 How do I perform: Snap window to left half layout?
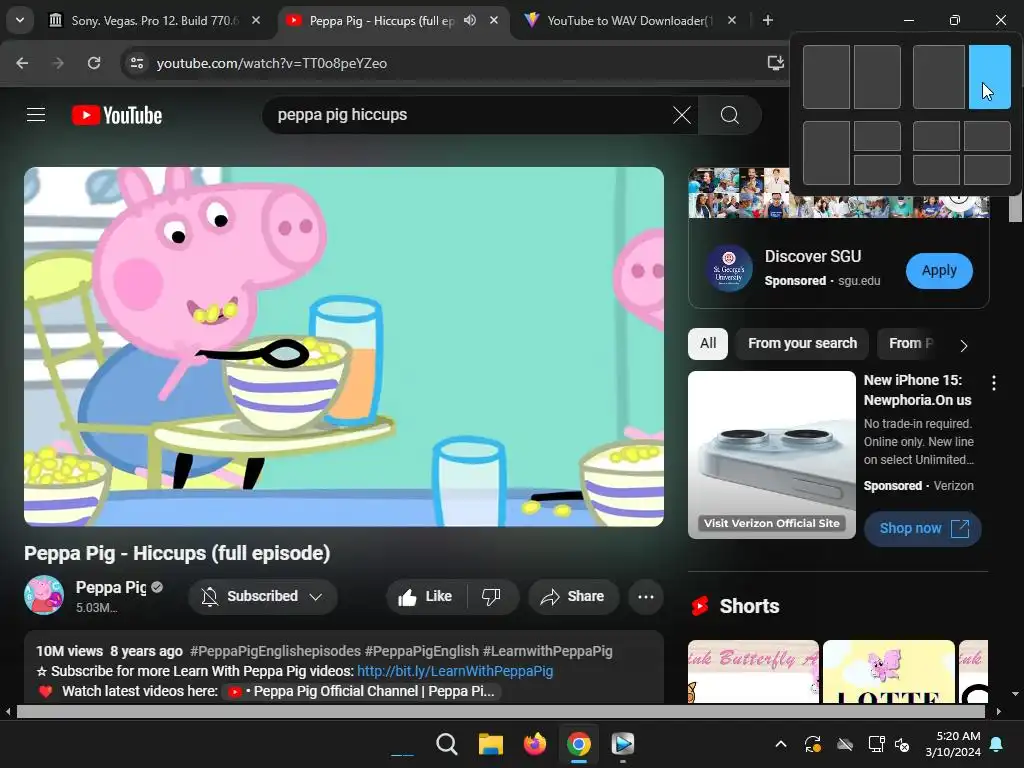[x=826, y=76]
